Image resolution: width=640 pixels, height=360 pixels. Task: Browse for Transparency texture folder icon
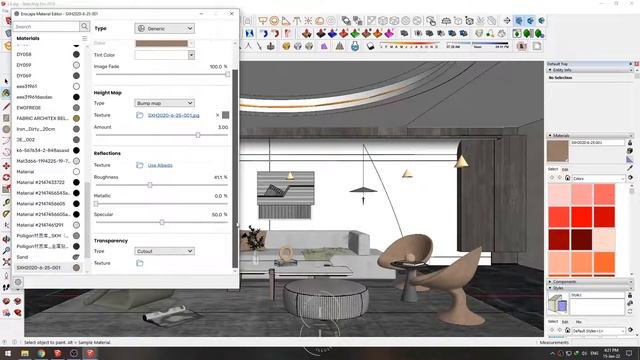(140, 263)
